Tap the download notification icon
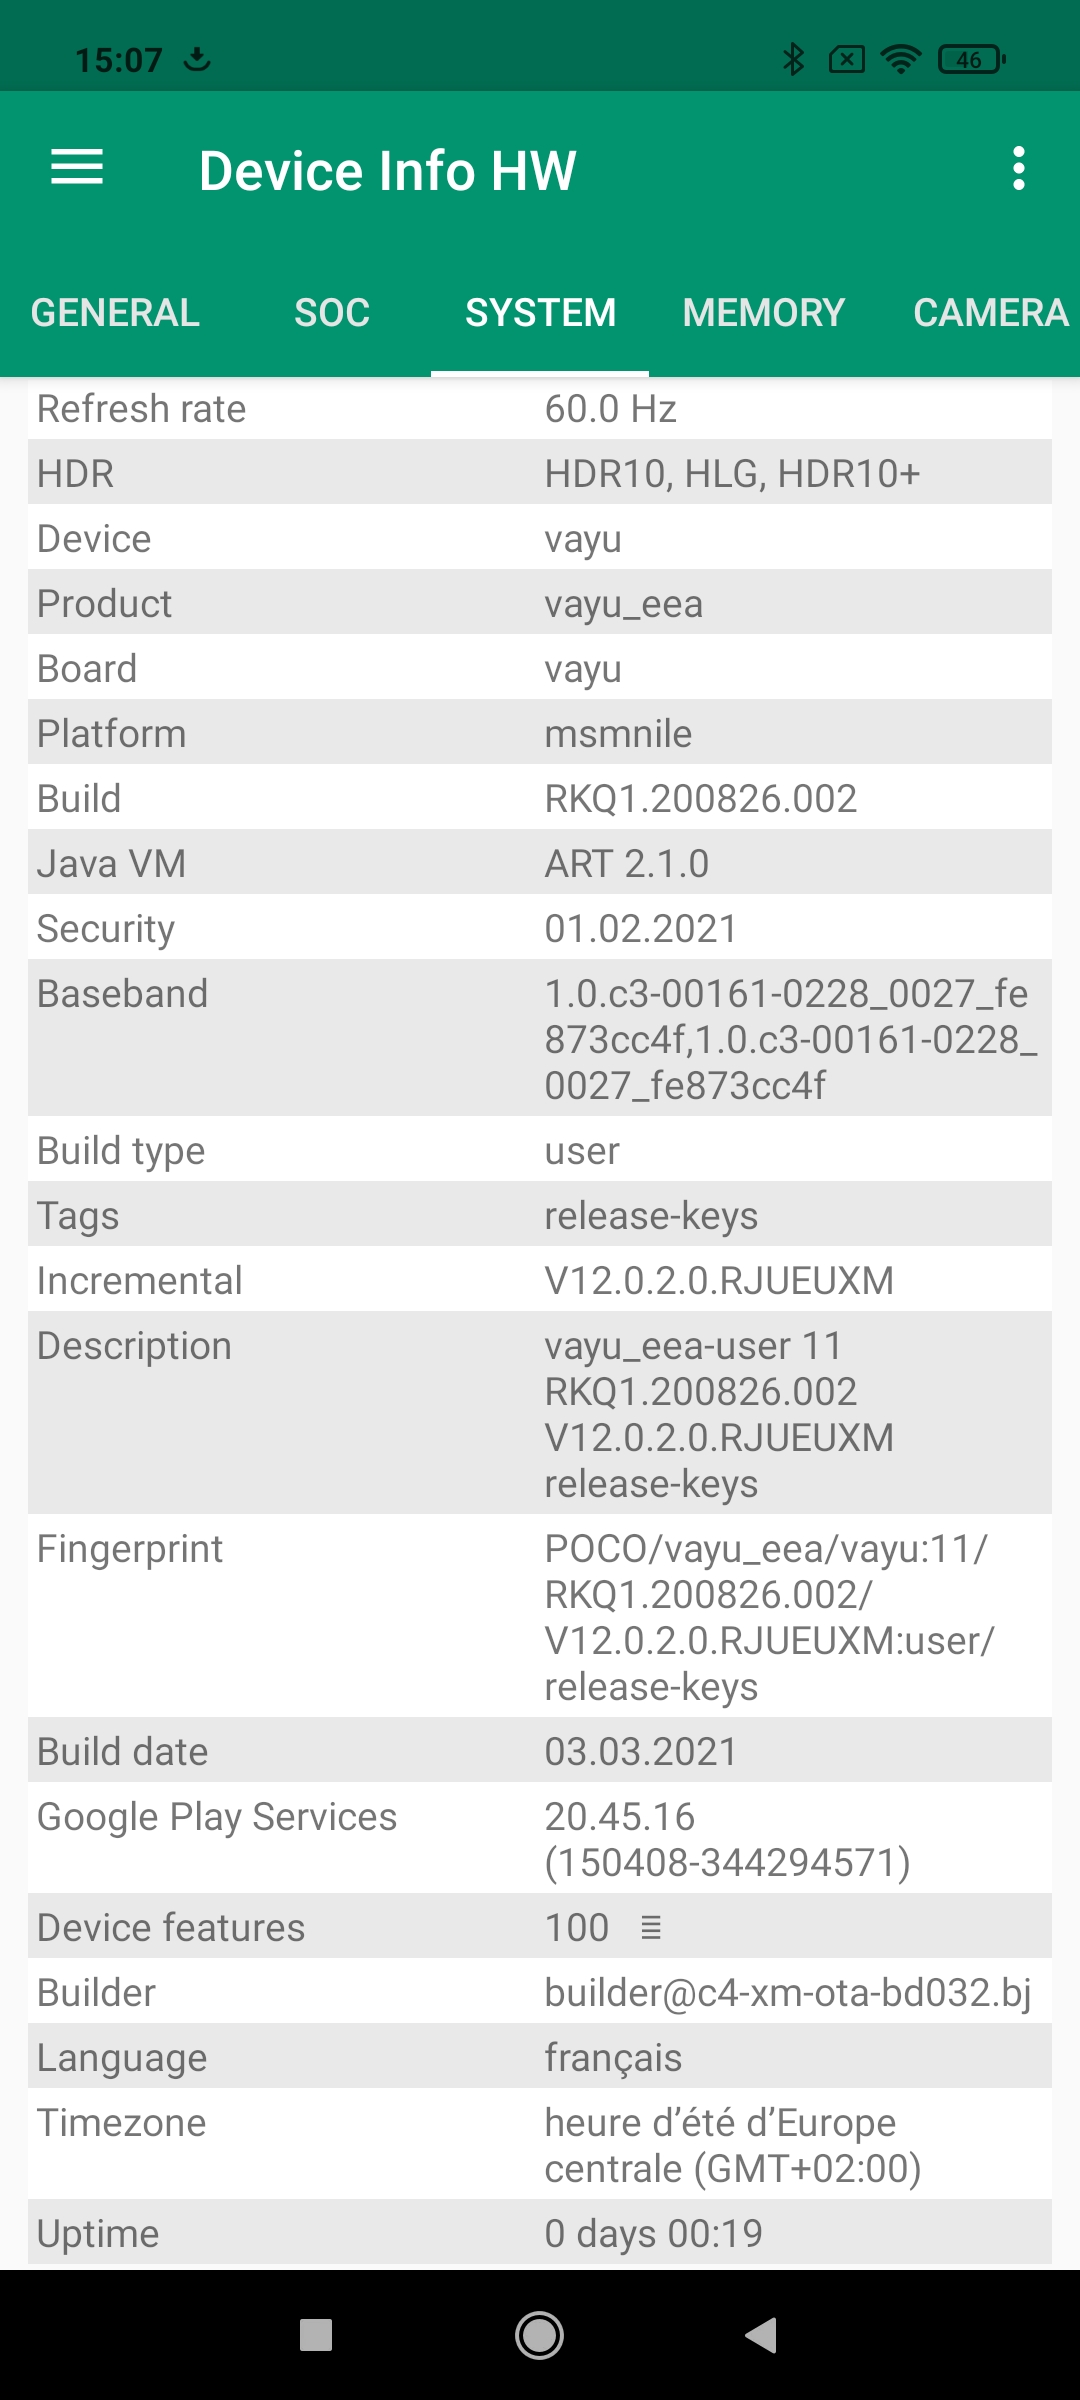The image size is (1080, 2400). (198, 59)
